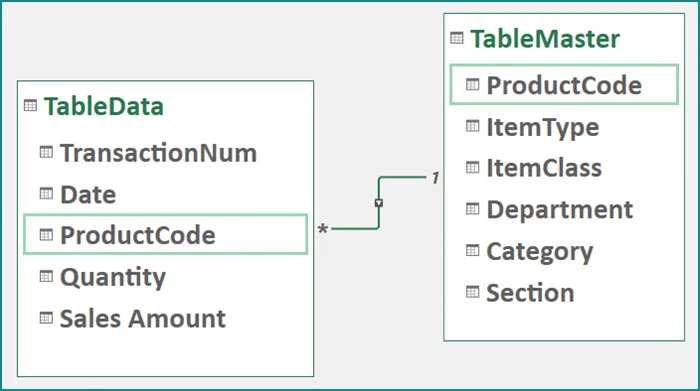Click the column icon next to TransactionNum
Image resolution: width=700 pixels, height=391 pixels.
[x=46, y=152]
